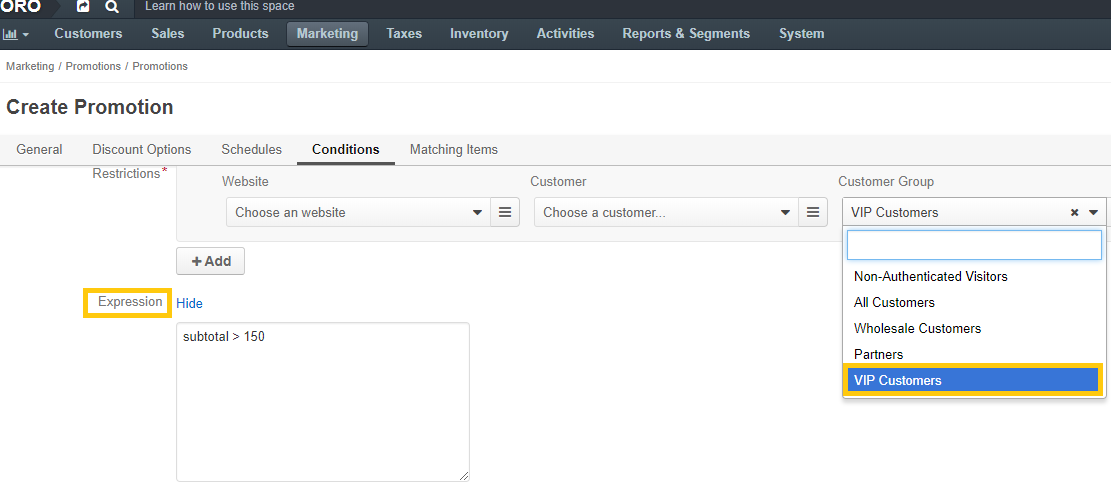Focus the customer group search box
Viewport: 1111px width, 499px height.
[974, 245]
